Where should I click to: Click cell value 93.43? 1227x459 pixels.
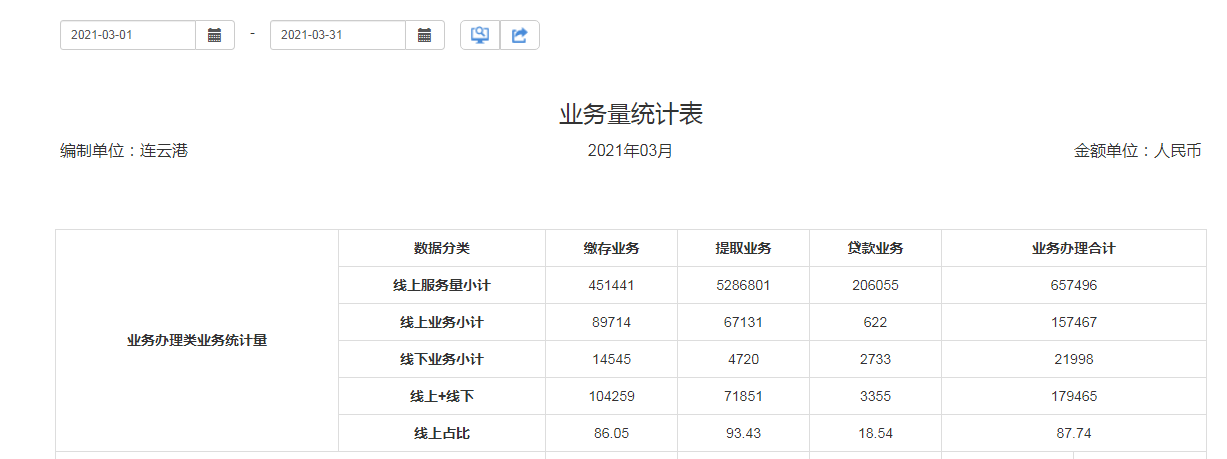743,433
